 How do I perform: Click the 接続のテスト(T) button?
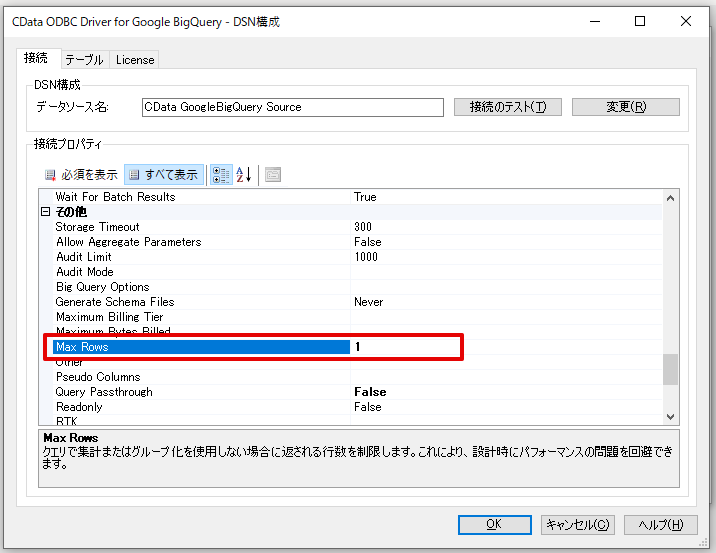(507, 107)
